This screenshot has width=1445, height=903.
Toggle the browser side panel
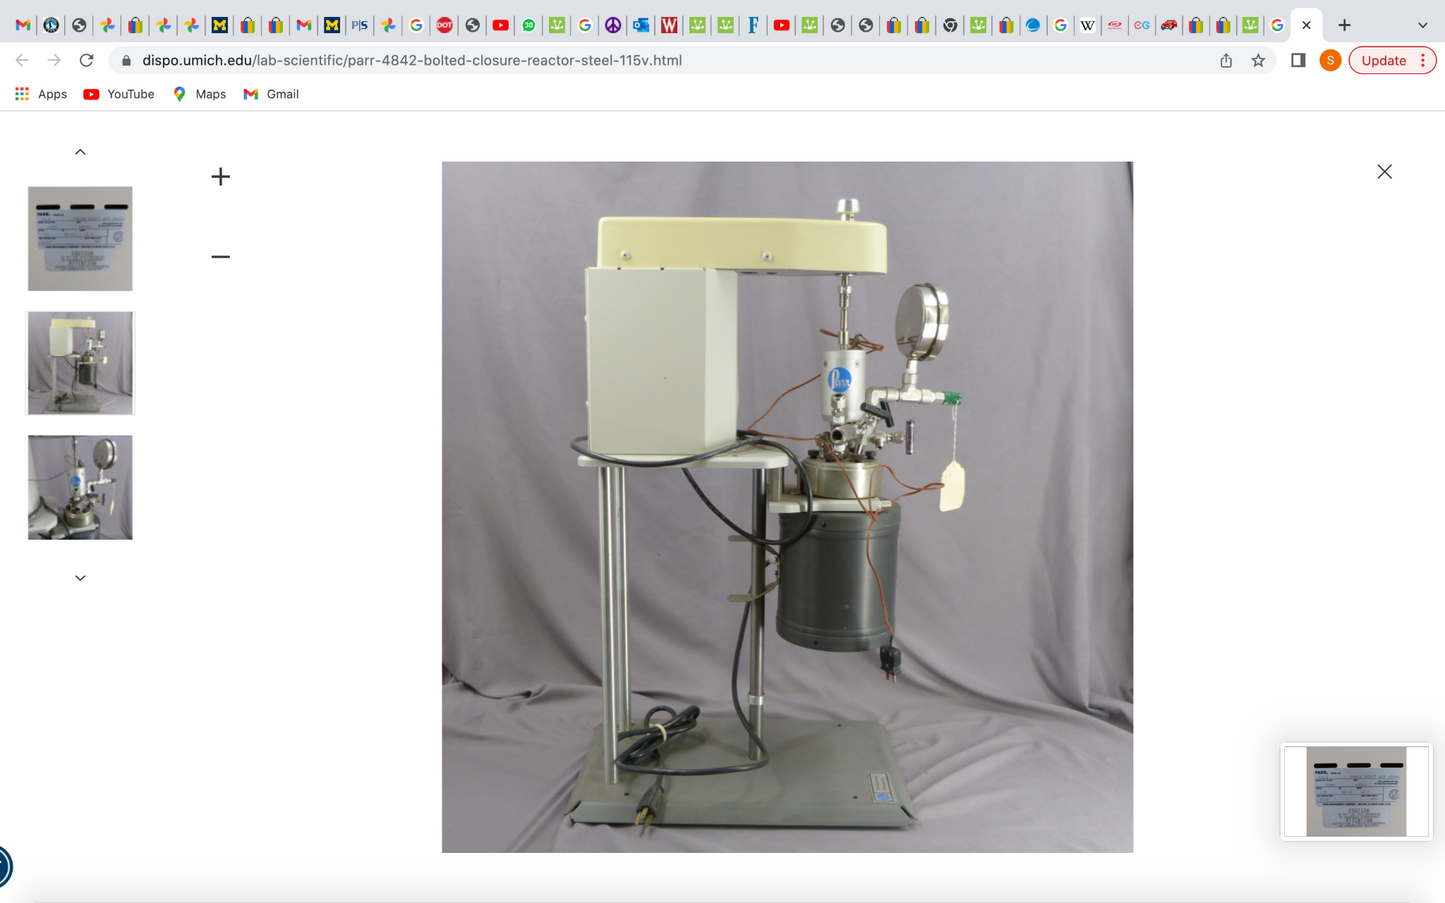(1297, 60)
